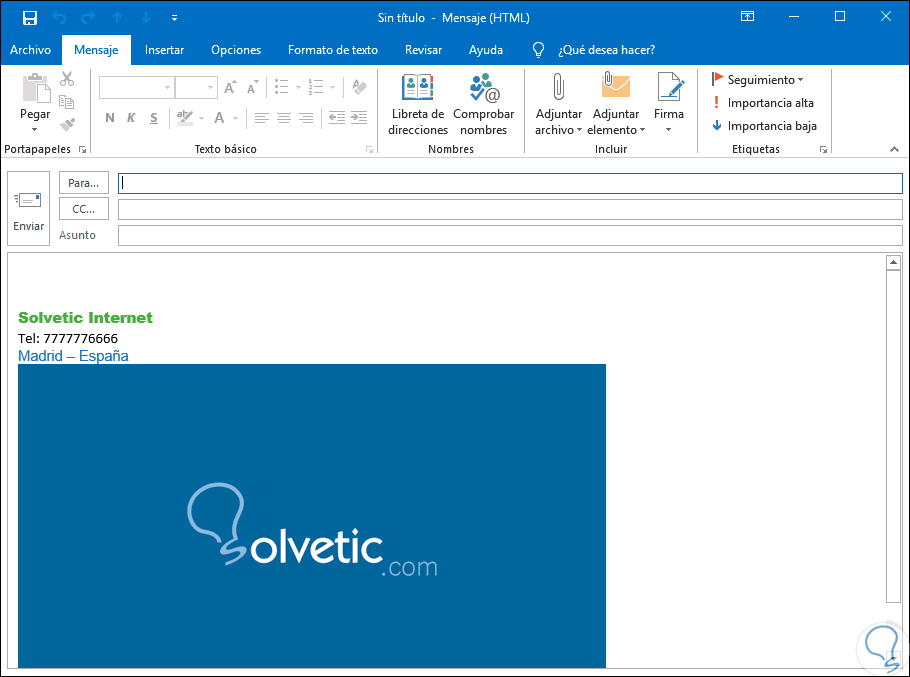Viewport: 910px width, 677px height.
Task: Click inside the CC address field
Action: click(x=510, y=209)
